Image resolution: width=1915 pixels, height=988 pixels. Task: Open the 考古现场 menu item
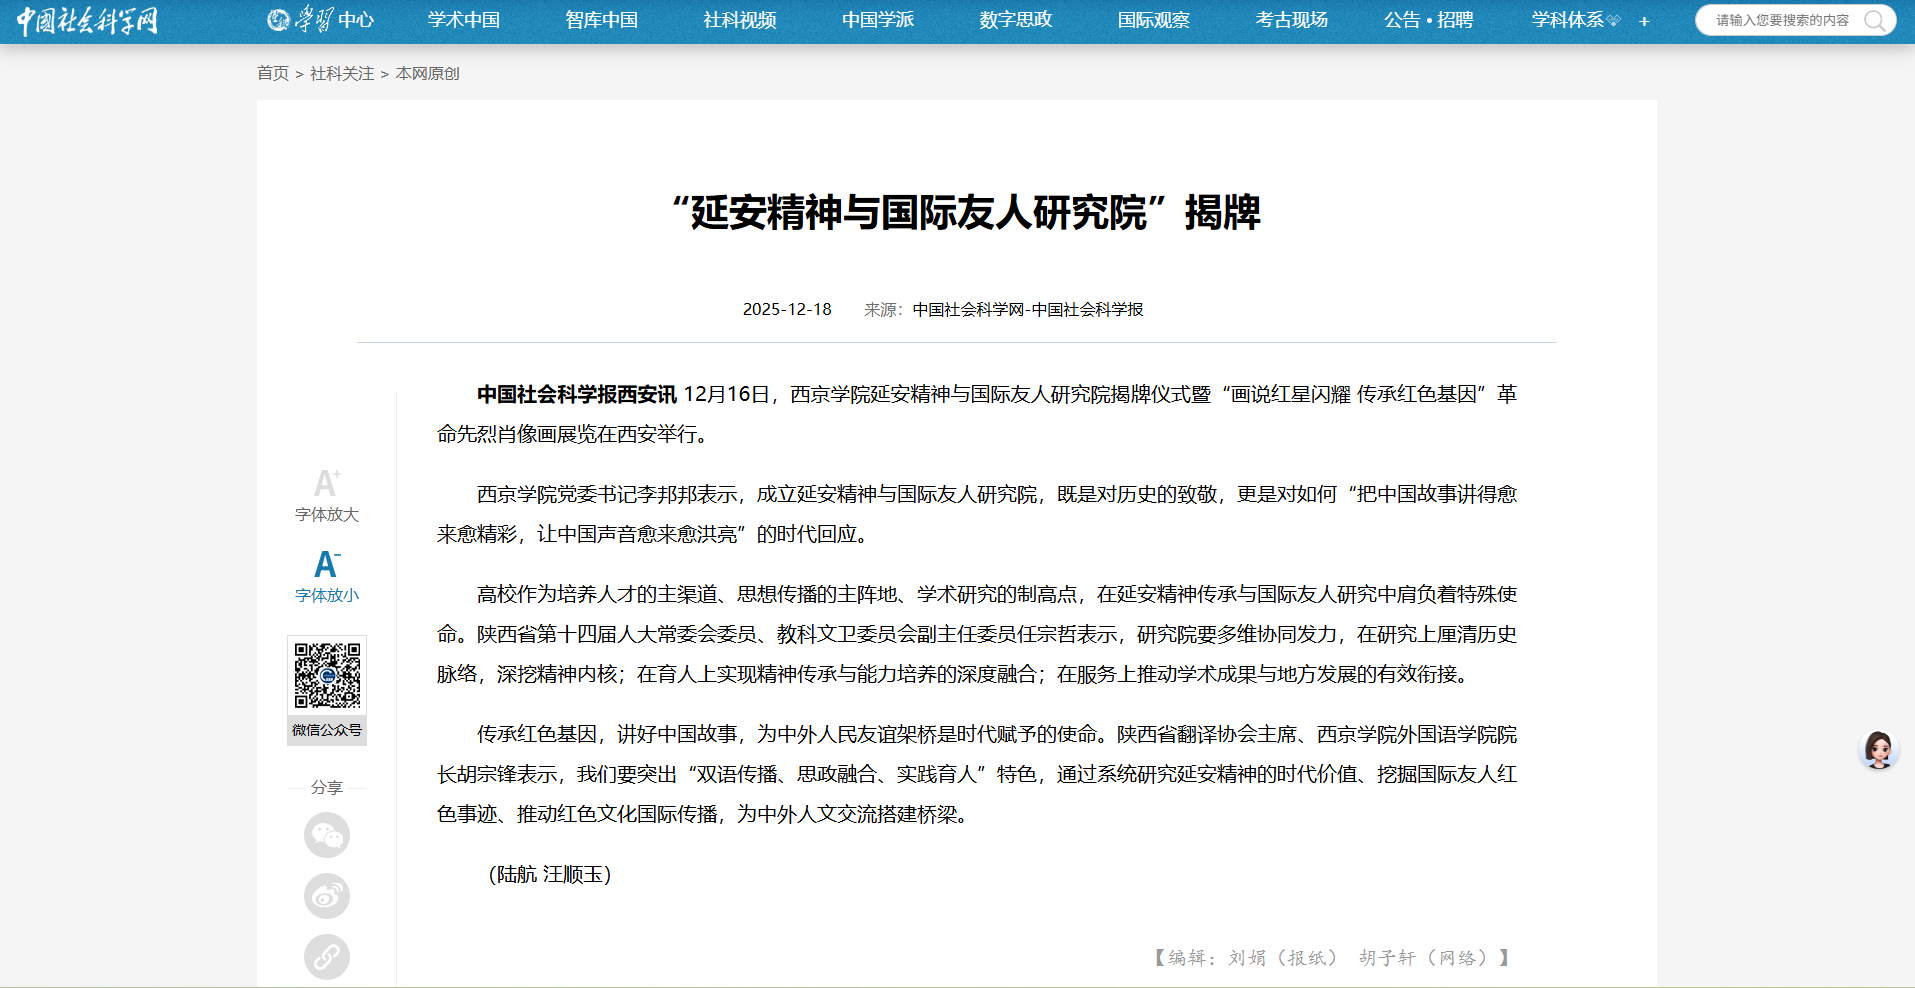pos(1291,20)
